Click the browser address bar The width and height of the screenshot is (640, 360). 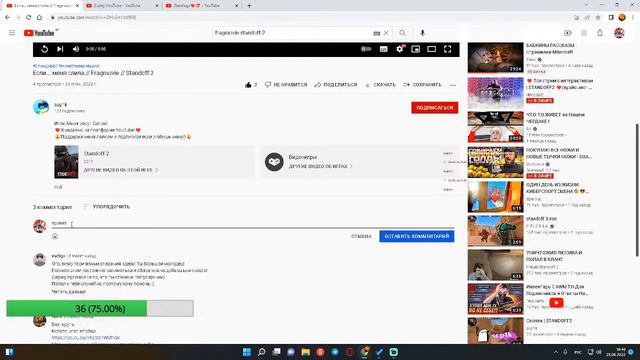[x=310, y=18]
